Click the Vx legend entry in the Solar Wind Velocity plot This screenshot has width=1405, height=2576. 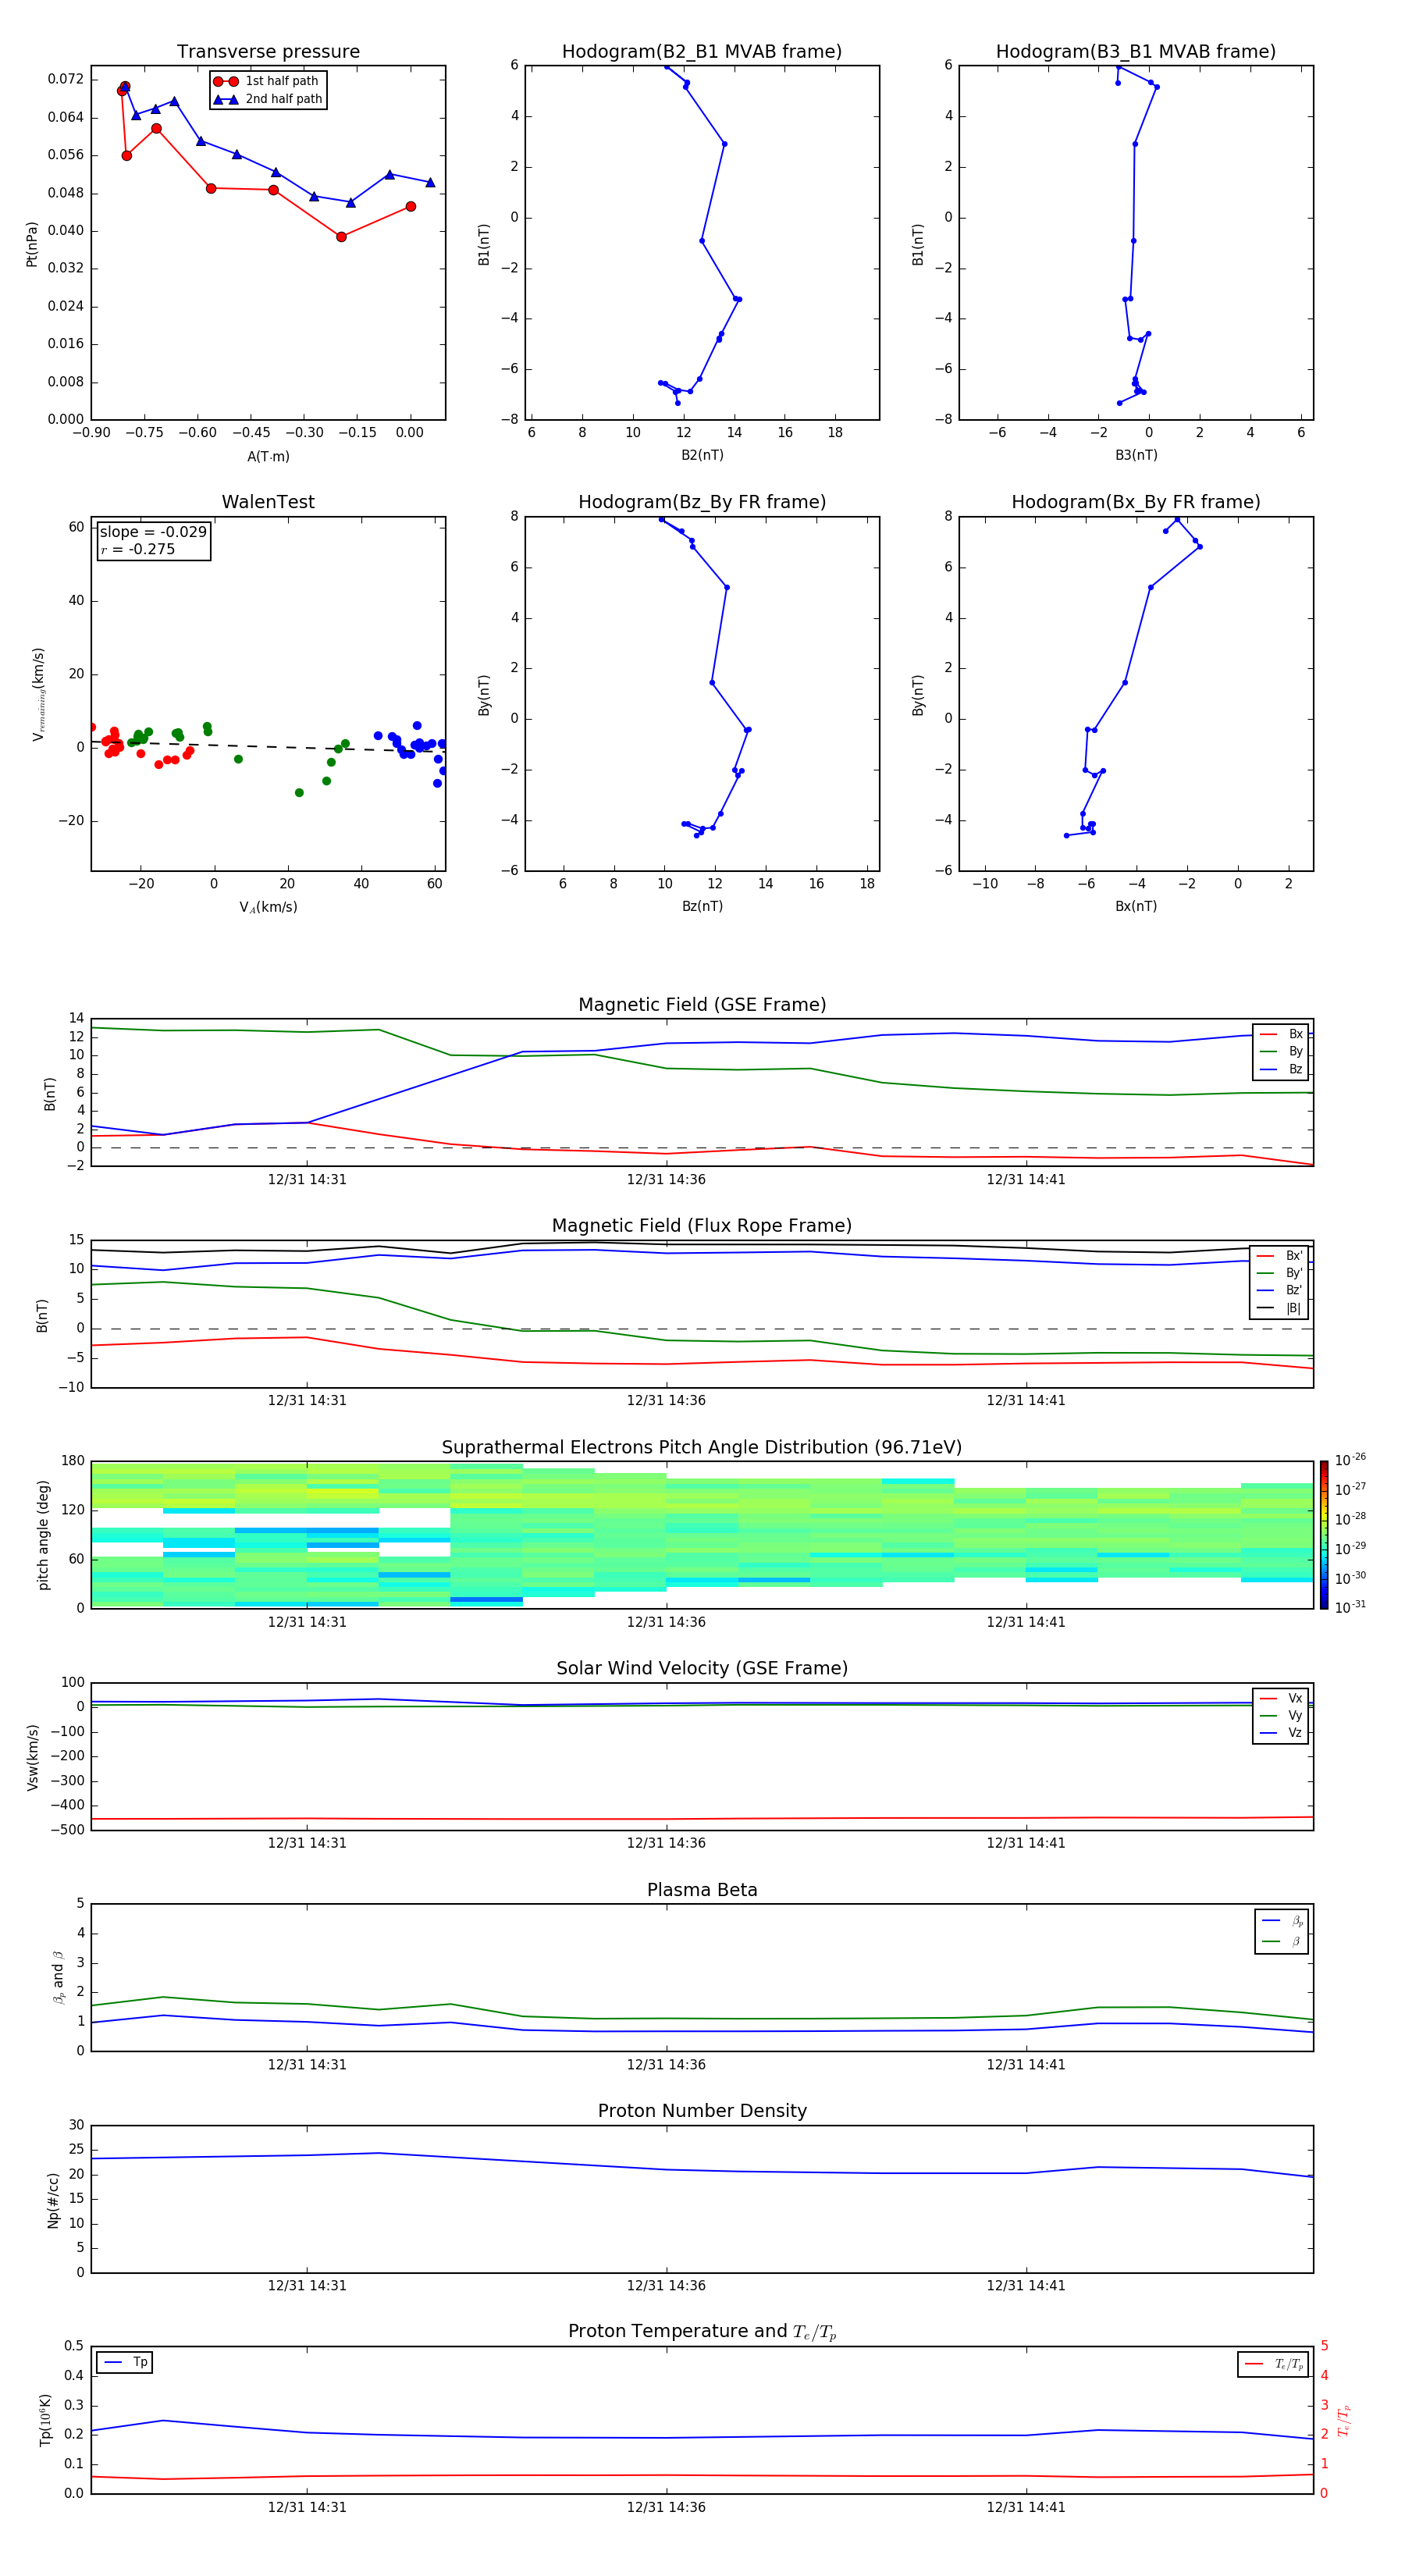tap(1281, 1698)
